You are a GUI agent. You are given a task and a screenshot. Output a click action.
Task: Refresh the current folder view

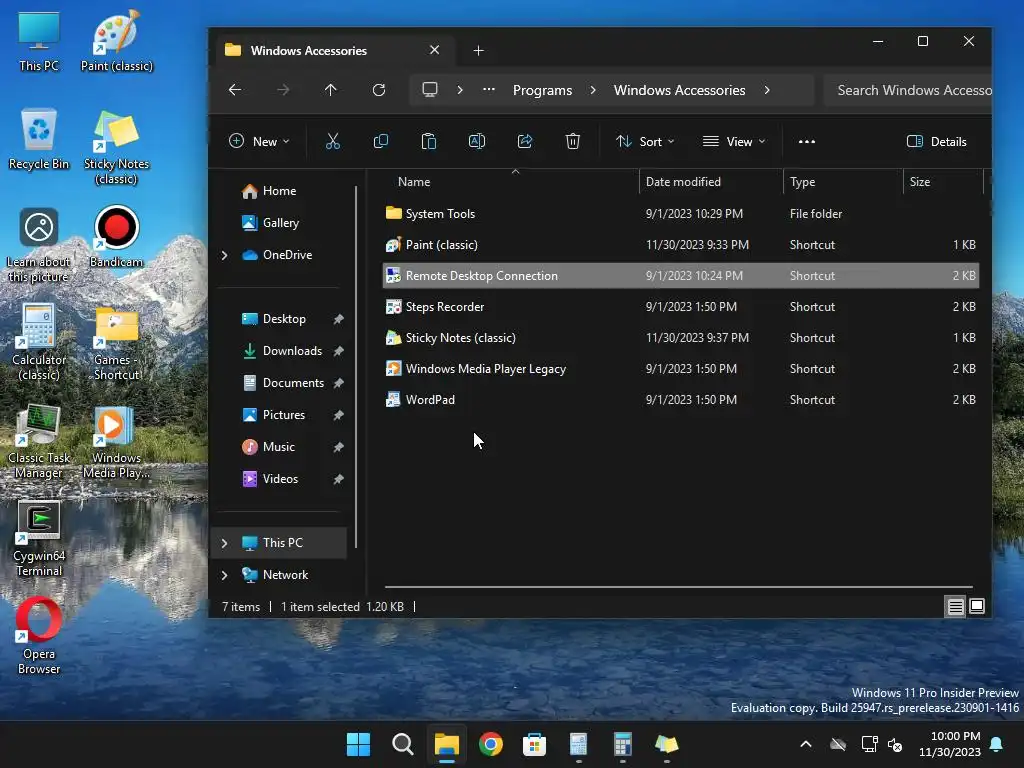point(379,89)
